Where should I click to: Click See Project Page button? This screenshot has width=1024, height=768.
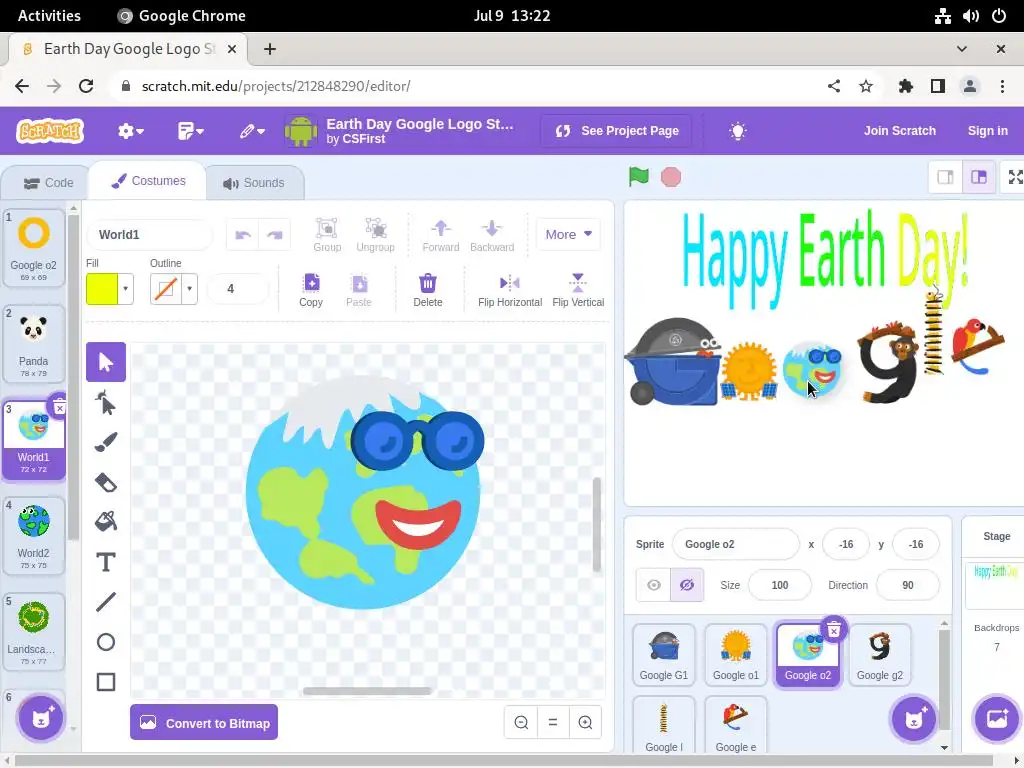coord(616,131)
